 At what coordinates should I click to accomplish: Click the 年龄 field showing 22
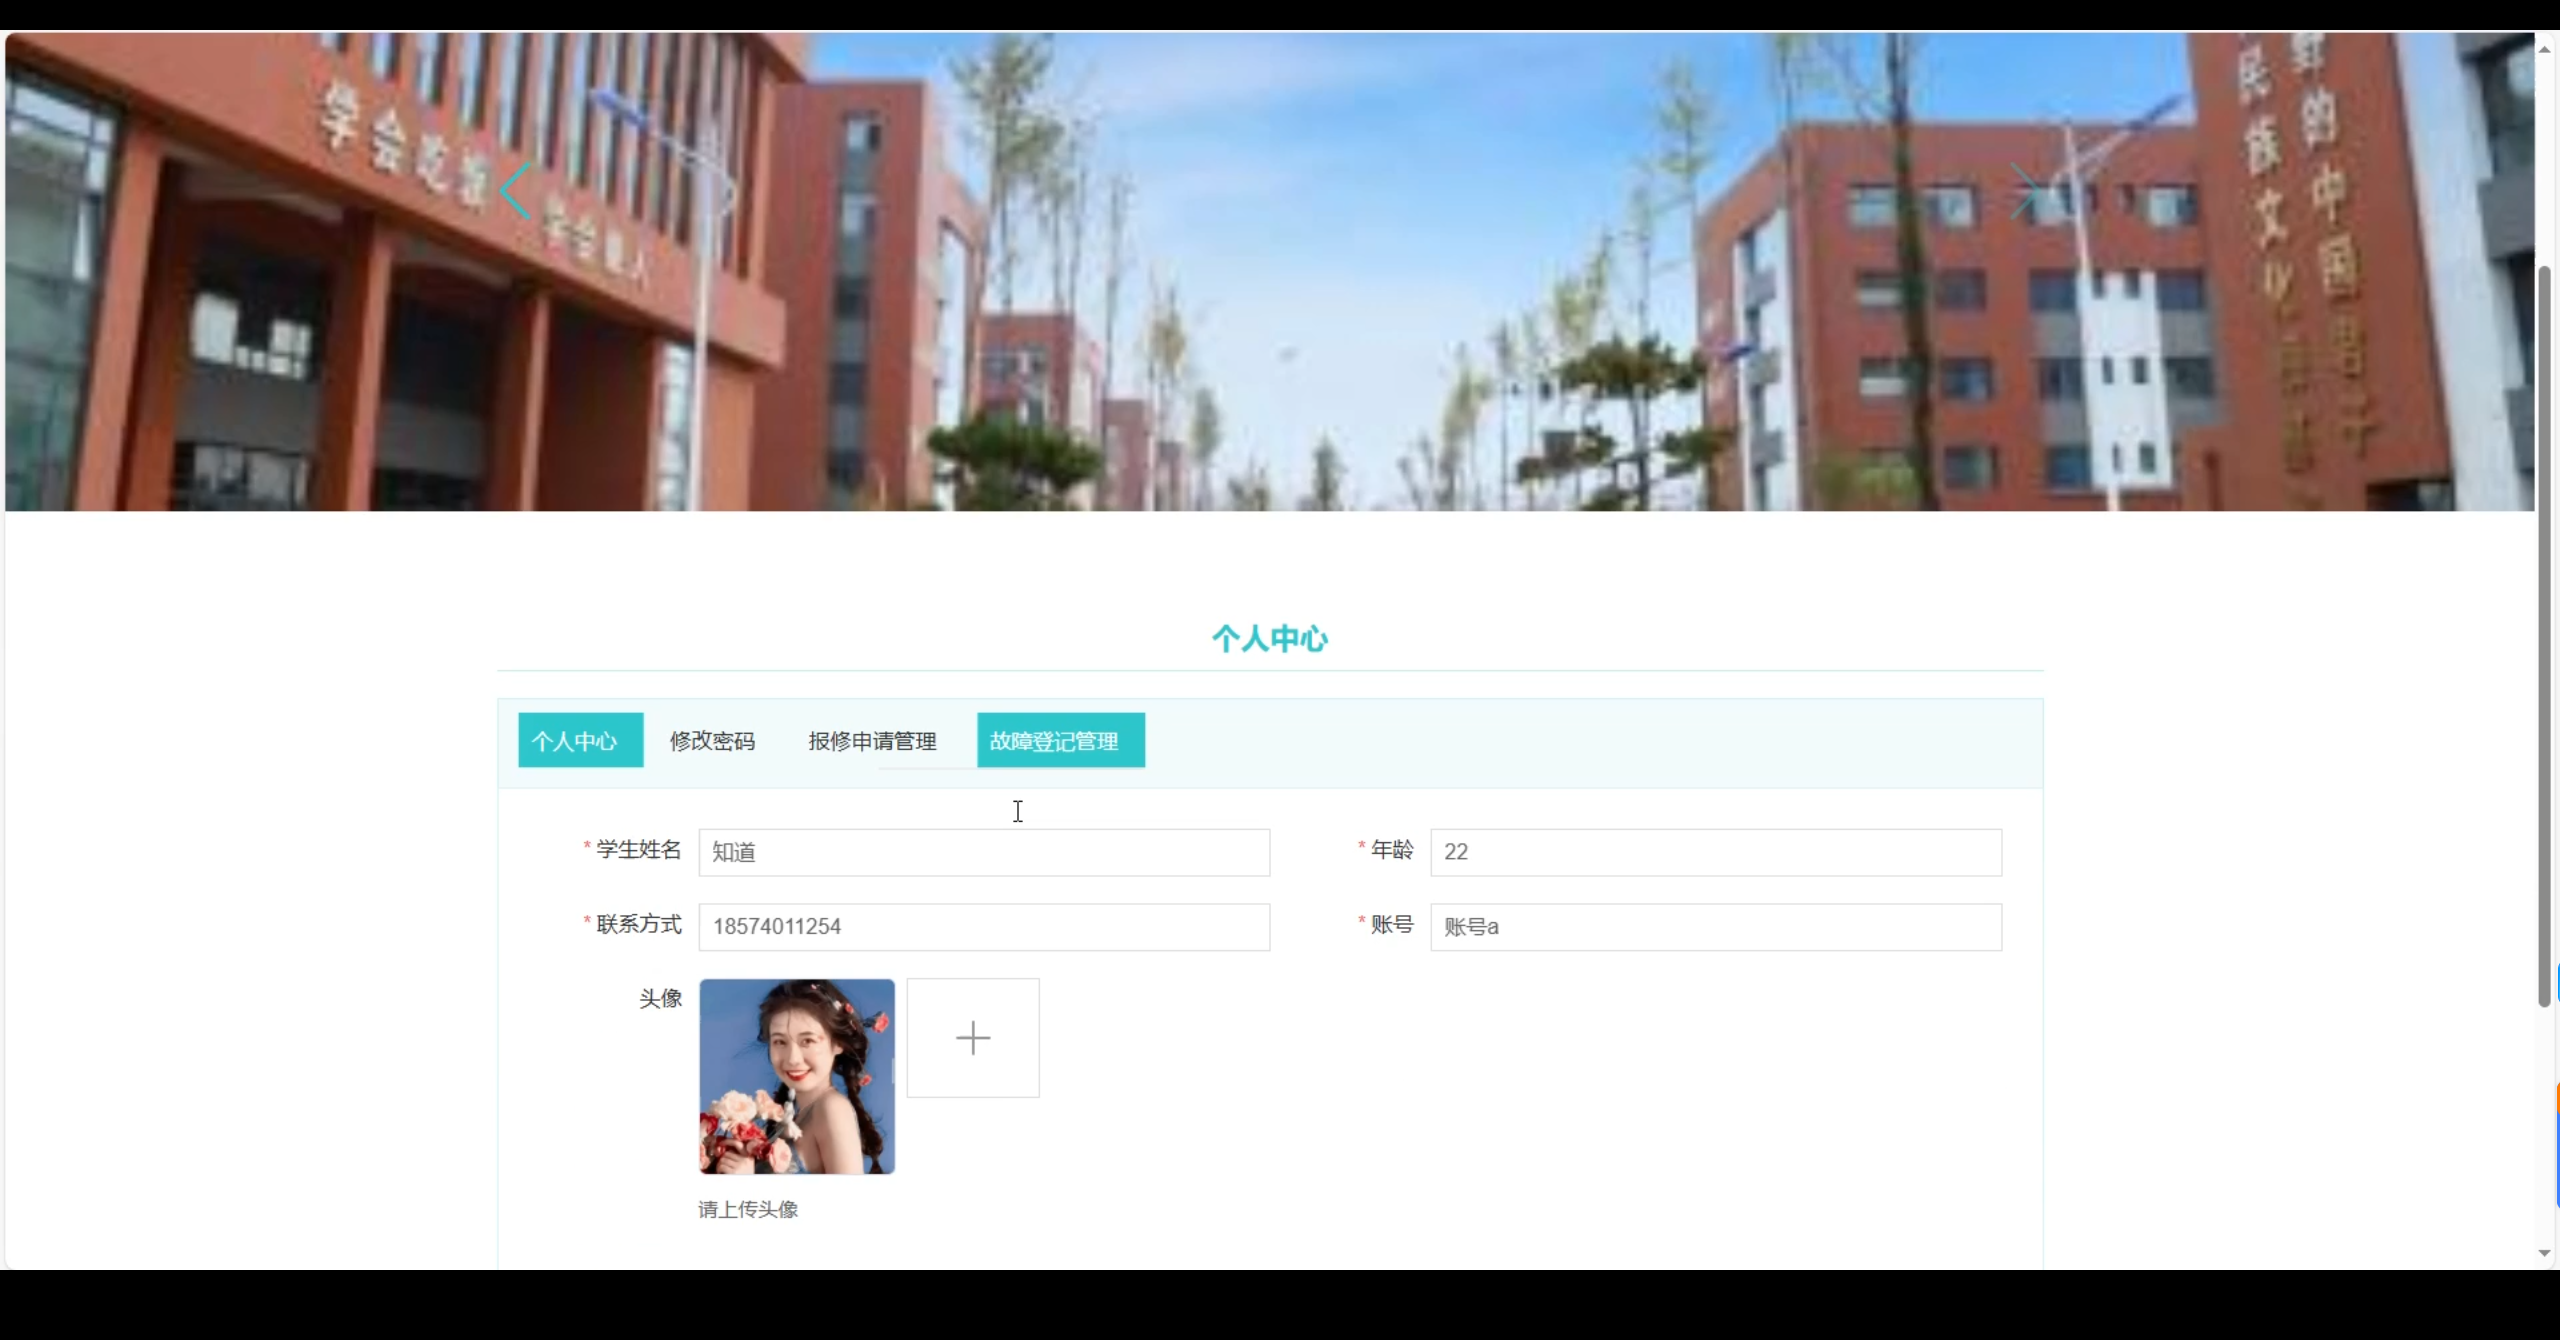(1715, 853)
